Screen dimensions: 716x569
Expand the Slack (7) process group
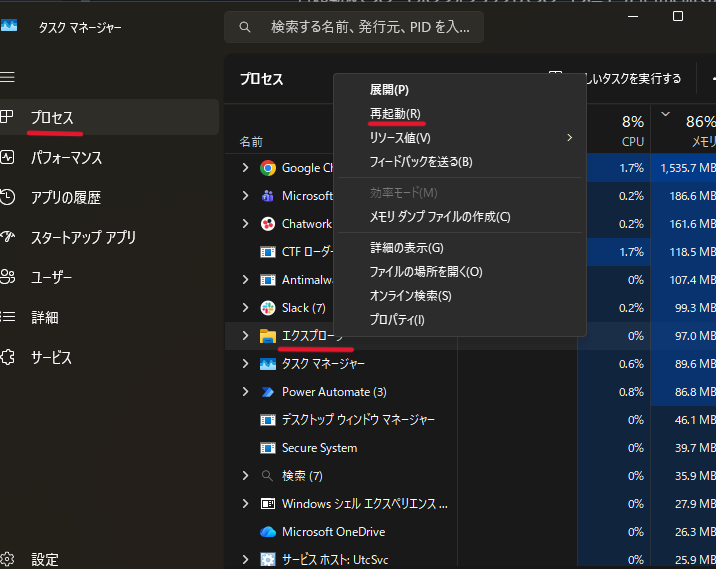click(x=245, y=308)
